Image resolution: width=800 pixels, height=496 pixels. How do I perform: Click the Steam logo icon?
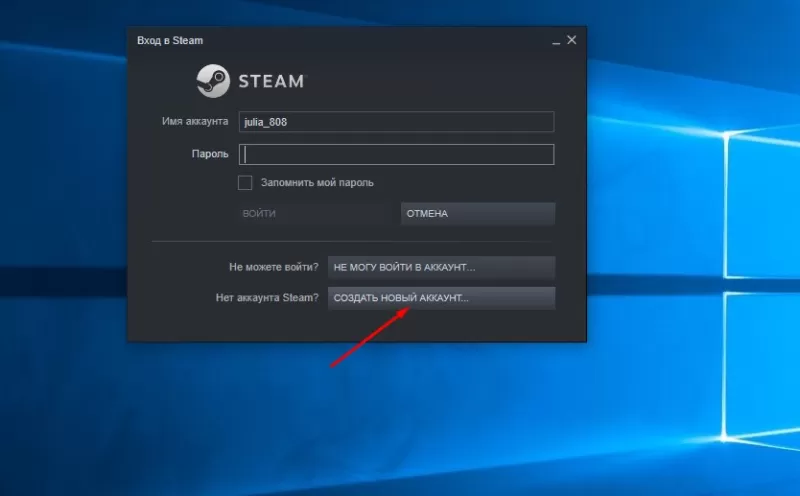tap(213, 81)
